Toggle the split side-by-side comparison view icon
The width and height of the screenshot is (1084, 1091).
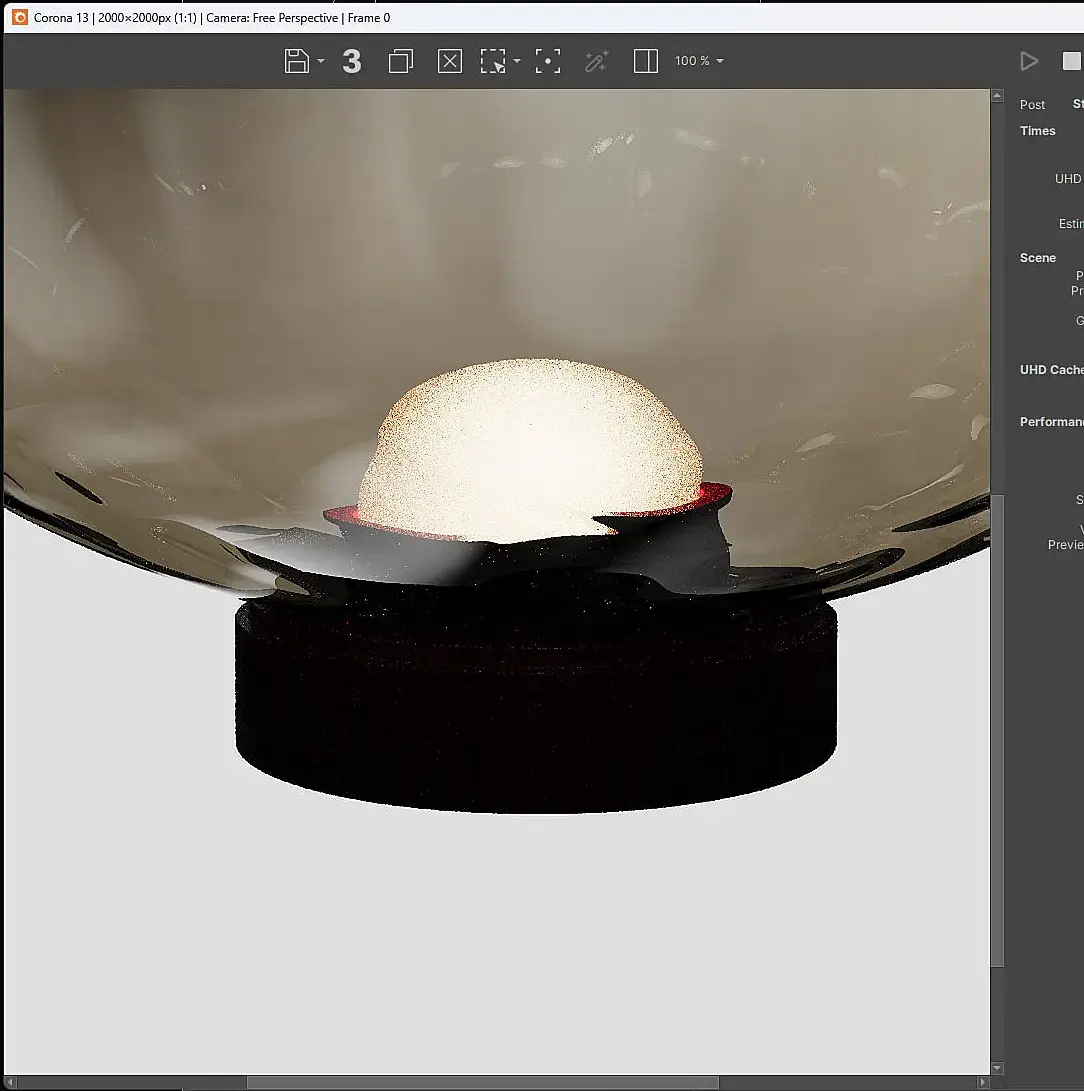pyautogui.click(x=646, y=61)
